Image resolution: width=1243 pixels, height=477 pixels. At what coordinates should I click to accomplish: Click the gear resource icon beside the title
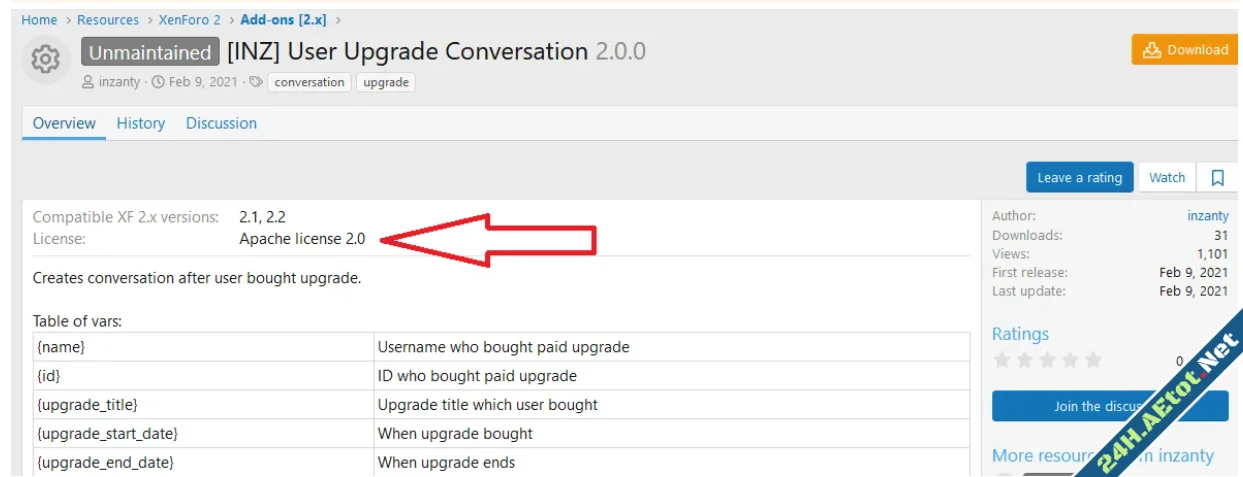tap(45, 59)
